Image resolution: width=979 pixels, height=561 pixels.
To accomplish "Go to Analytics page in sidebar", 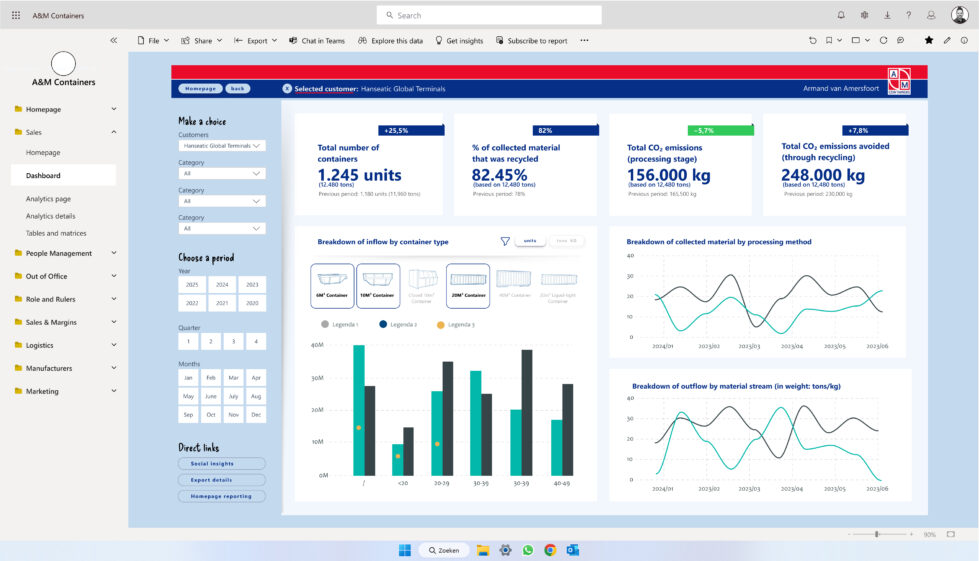I will 48,199.
